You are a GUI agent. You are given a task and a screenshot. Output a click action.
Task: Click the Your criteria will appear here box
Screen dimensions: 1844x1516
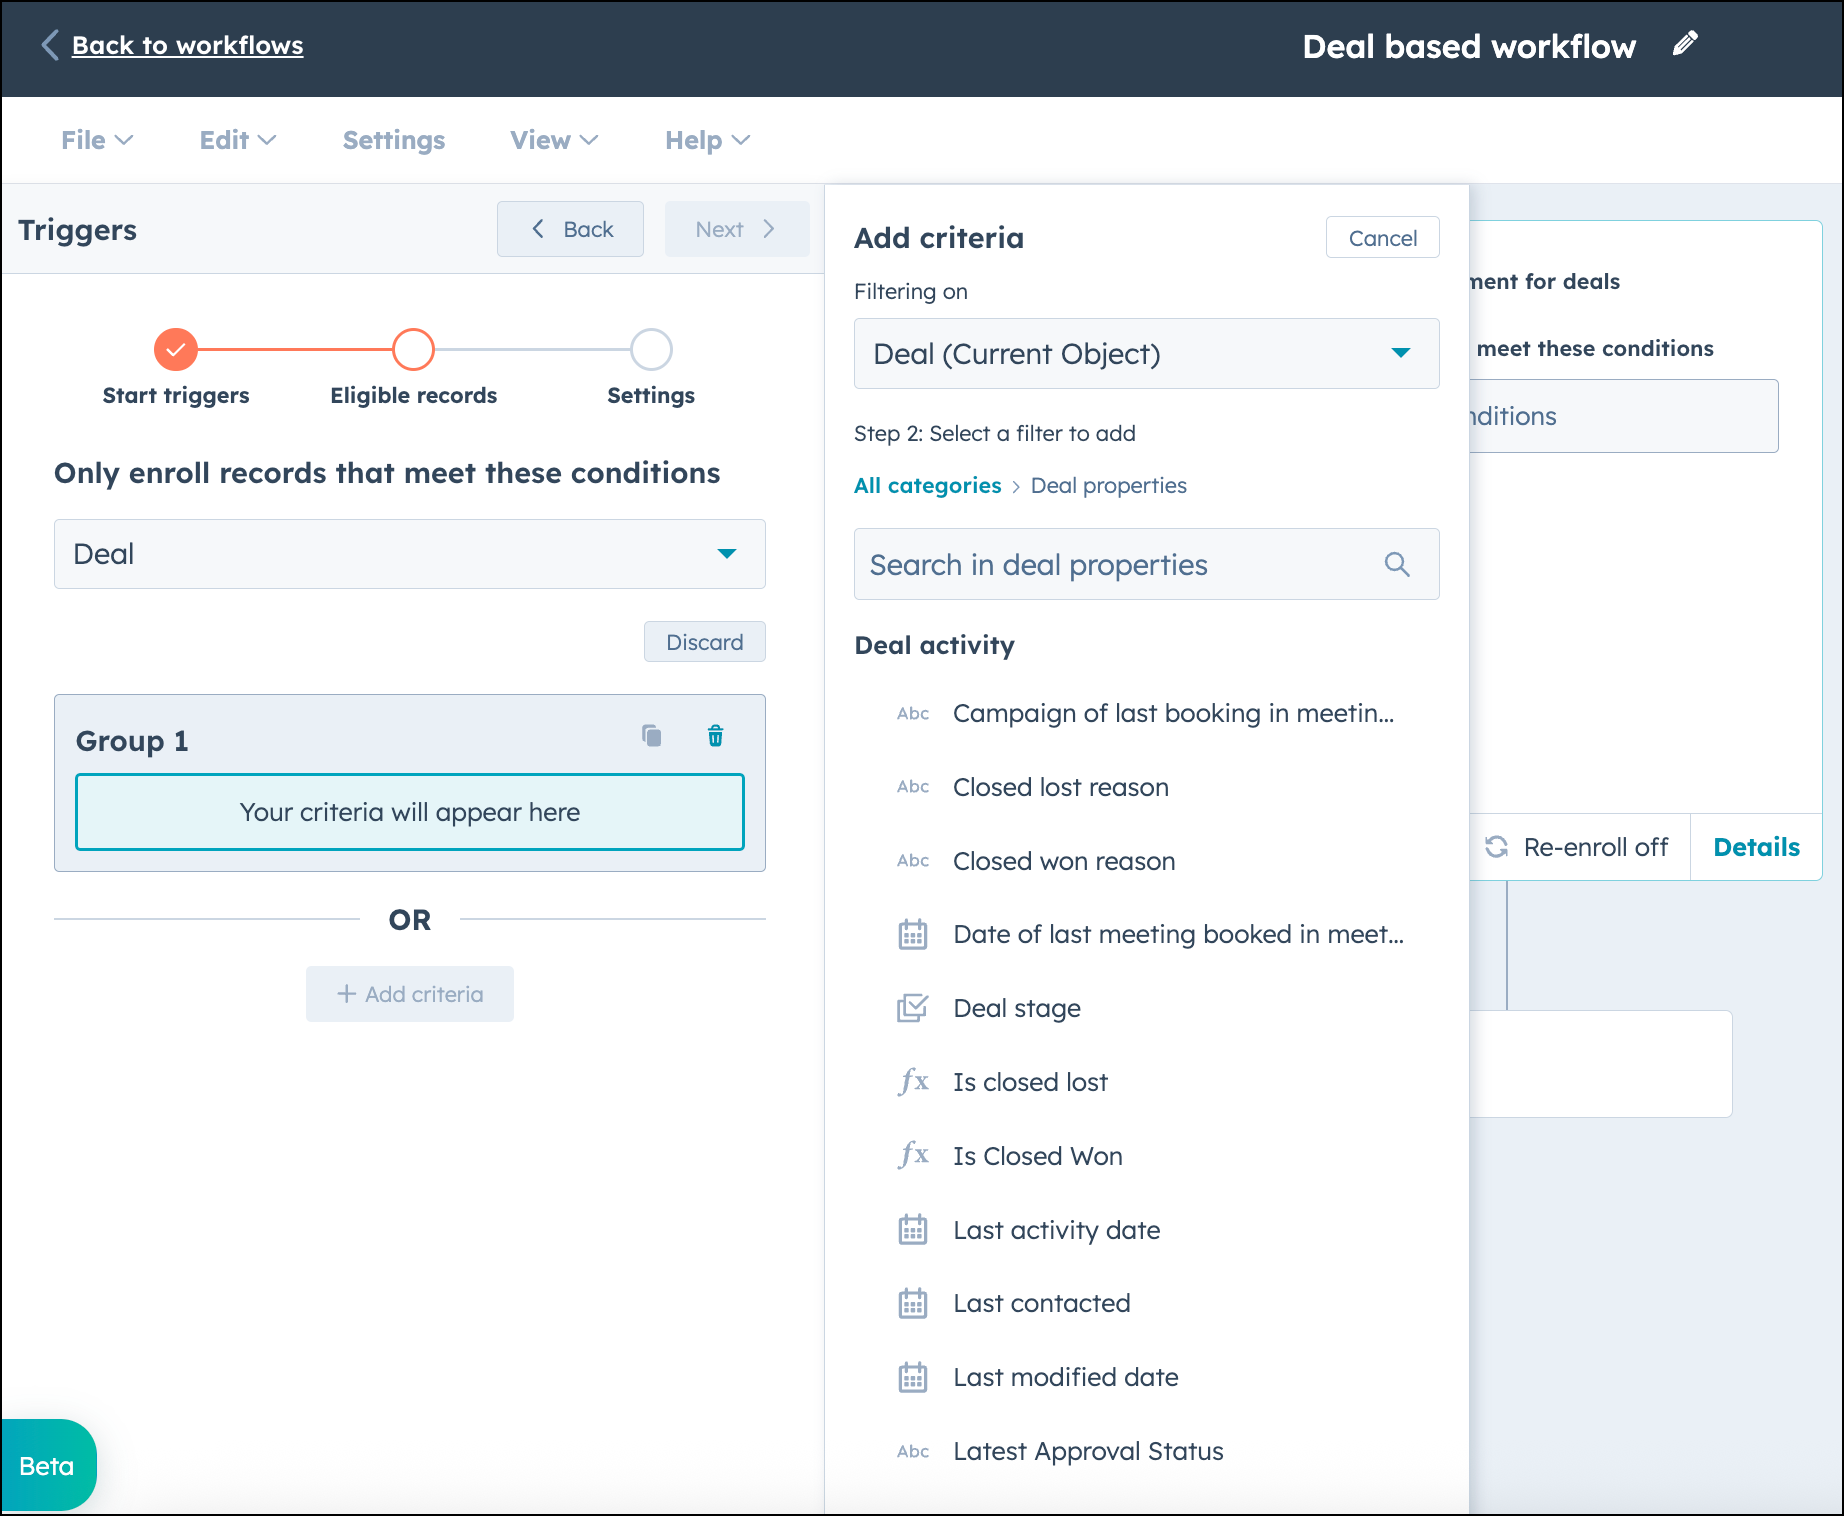tap(410, 812)
